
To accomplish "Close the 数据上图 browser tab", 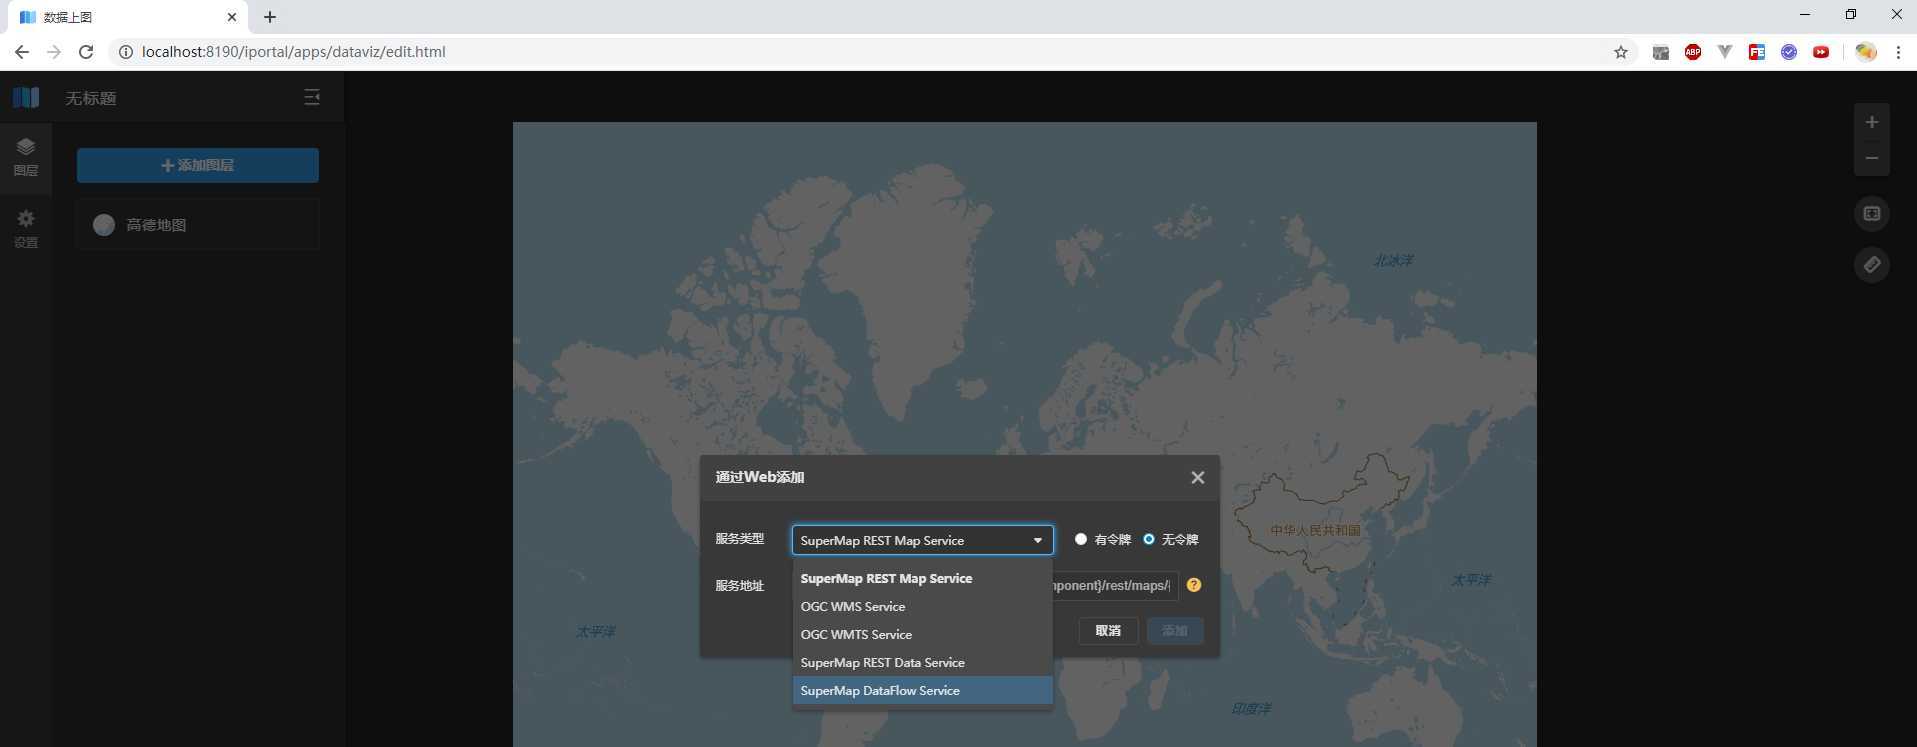I will click(x=232, y=17).
